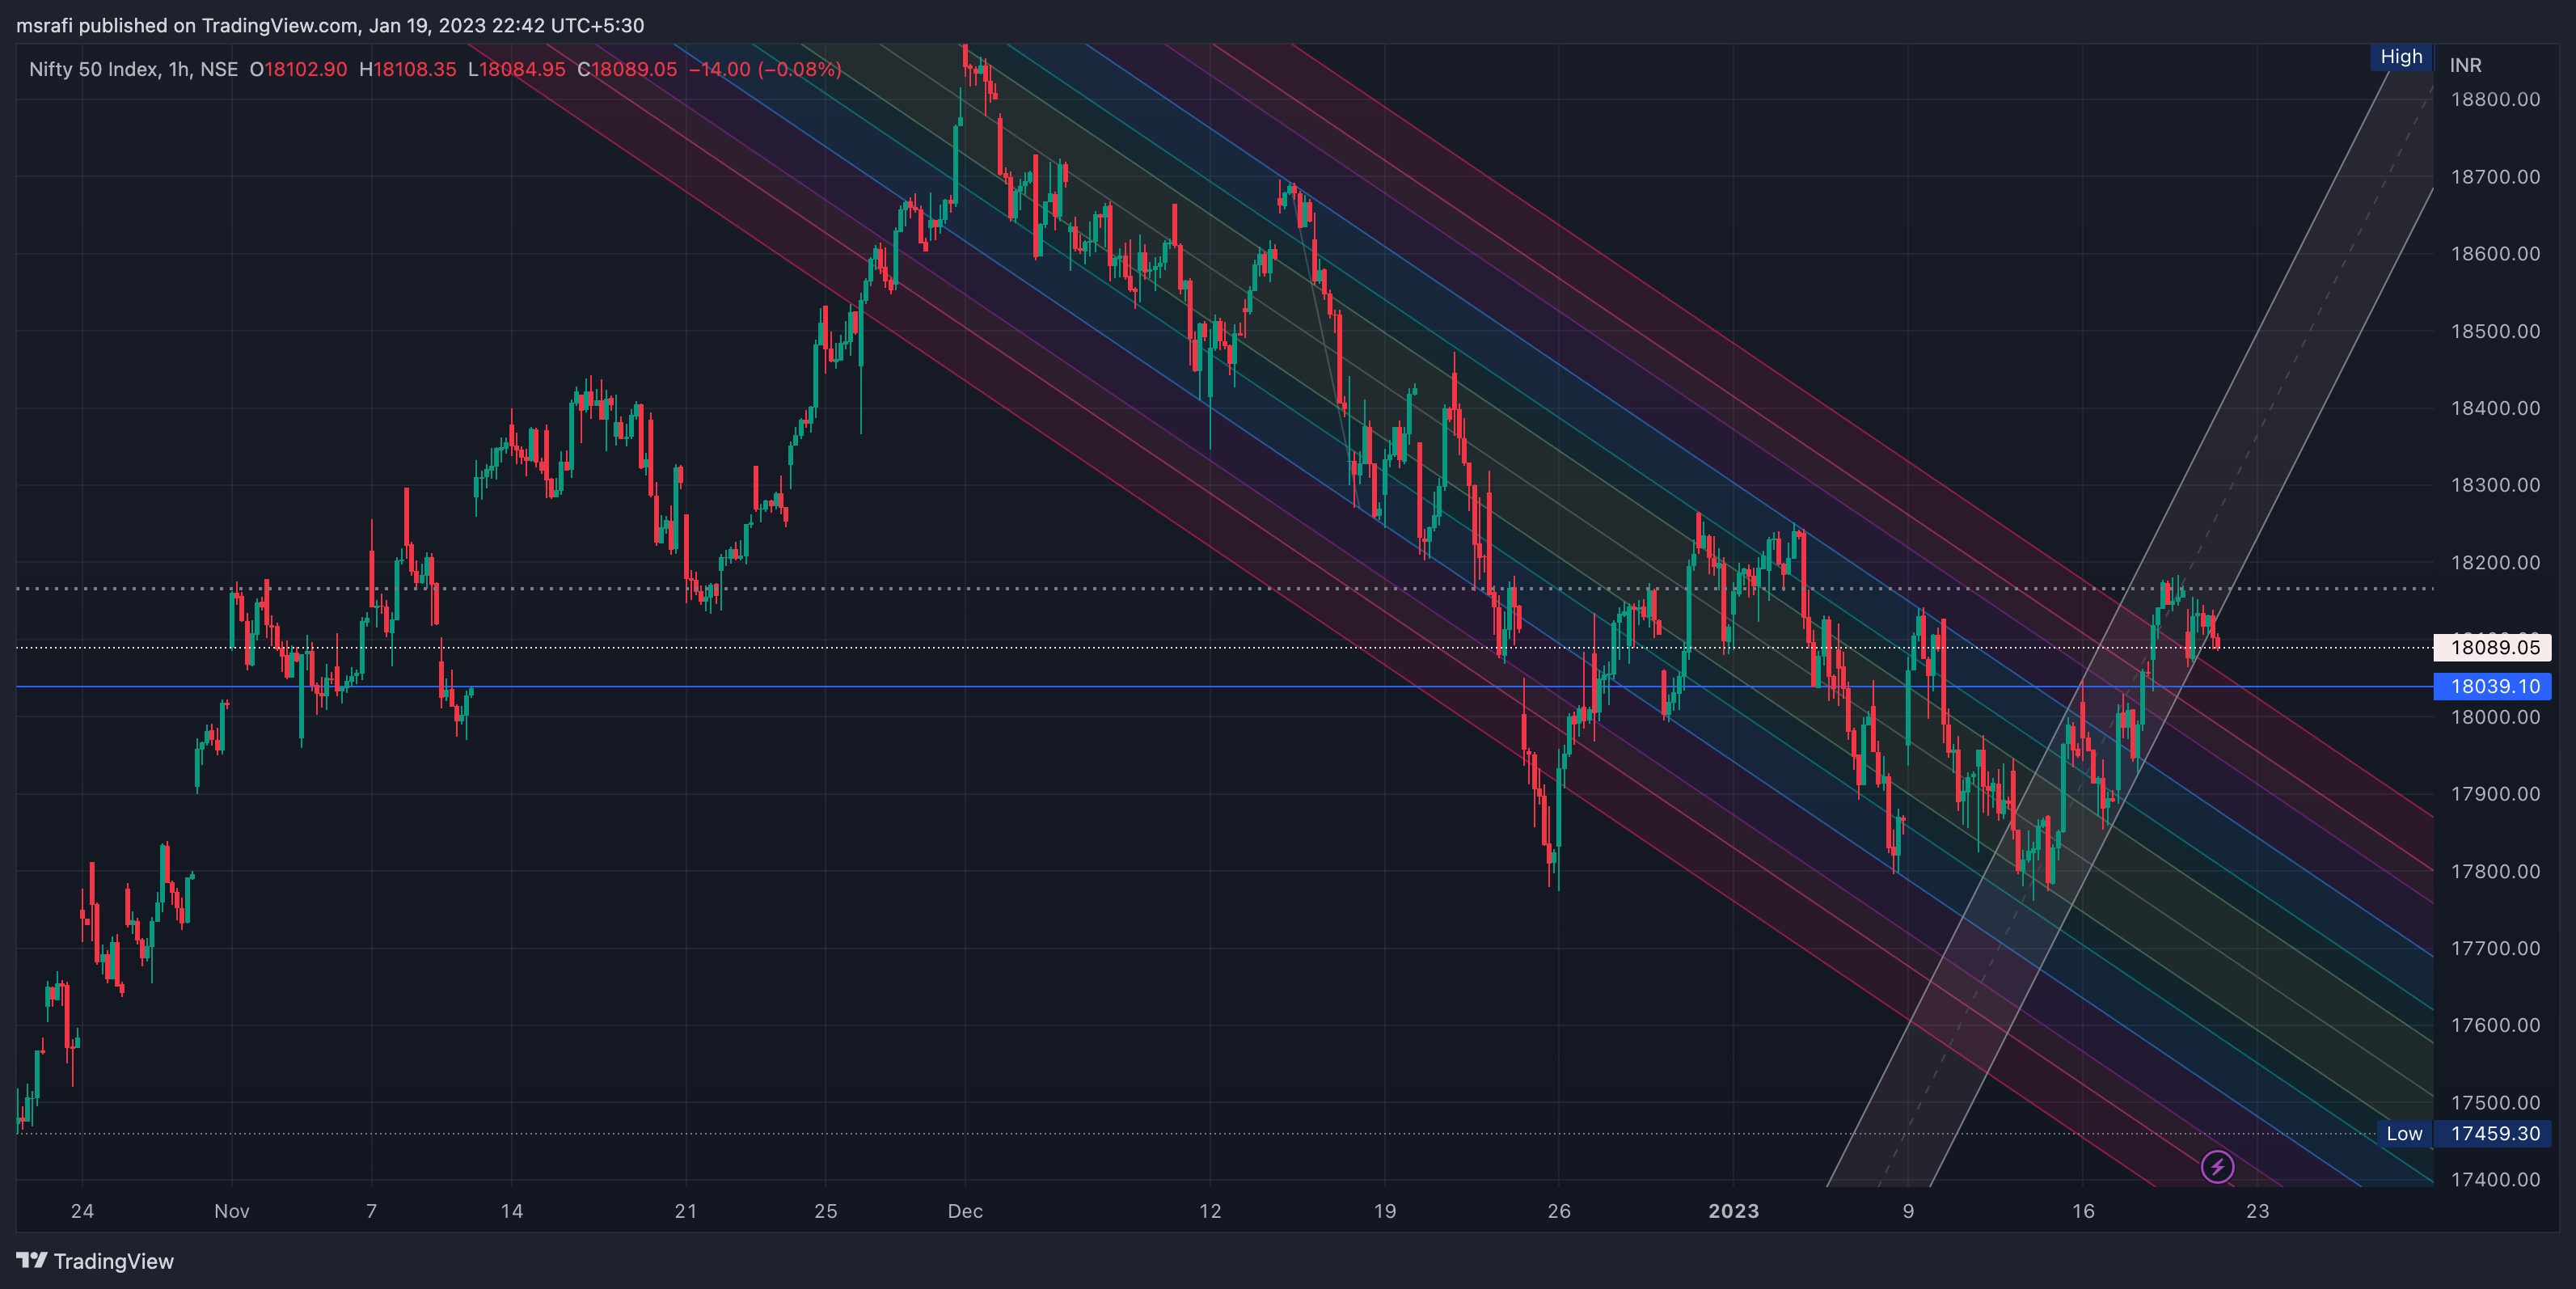The image size is (2576, 1289).
Task: Click the High label on price axis
Action: 2401,56
